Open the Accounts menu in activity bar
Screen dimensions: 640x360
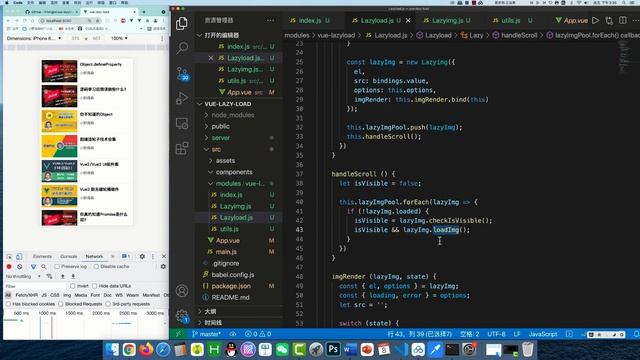[182, 291]
